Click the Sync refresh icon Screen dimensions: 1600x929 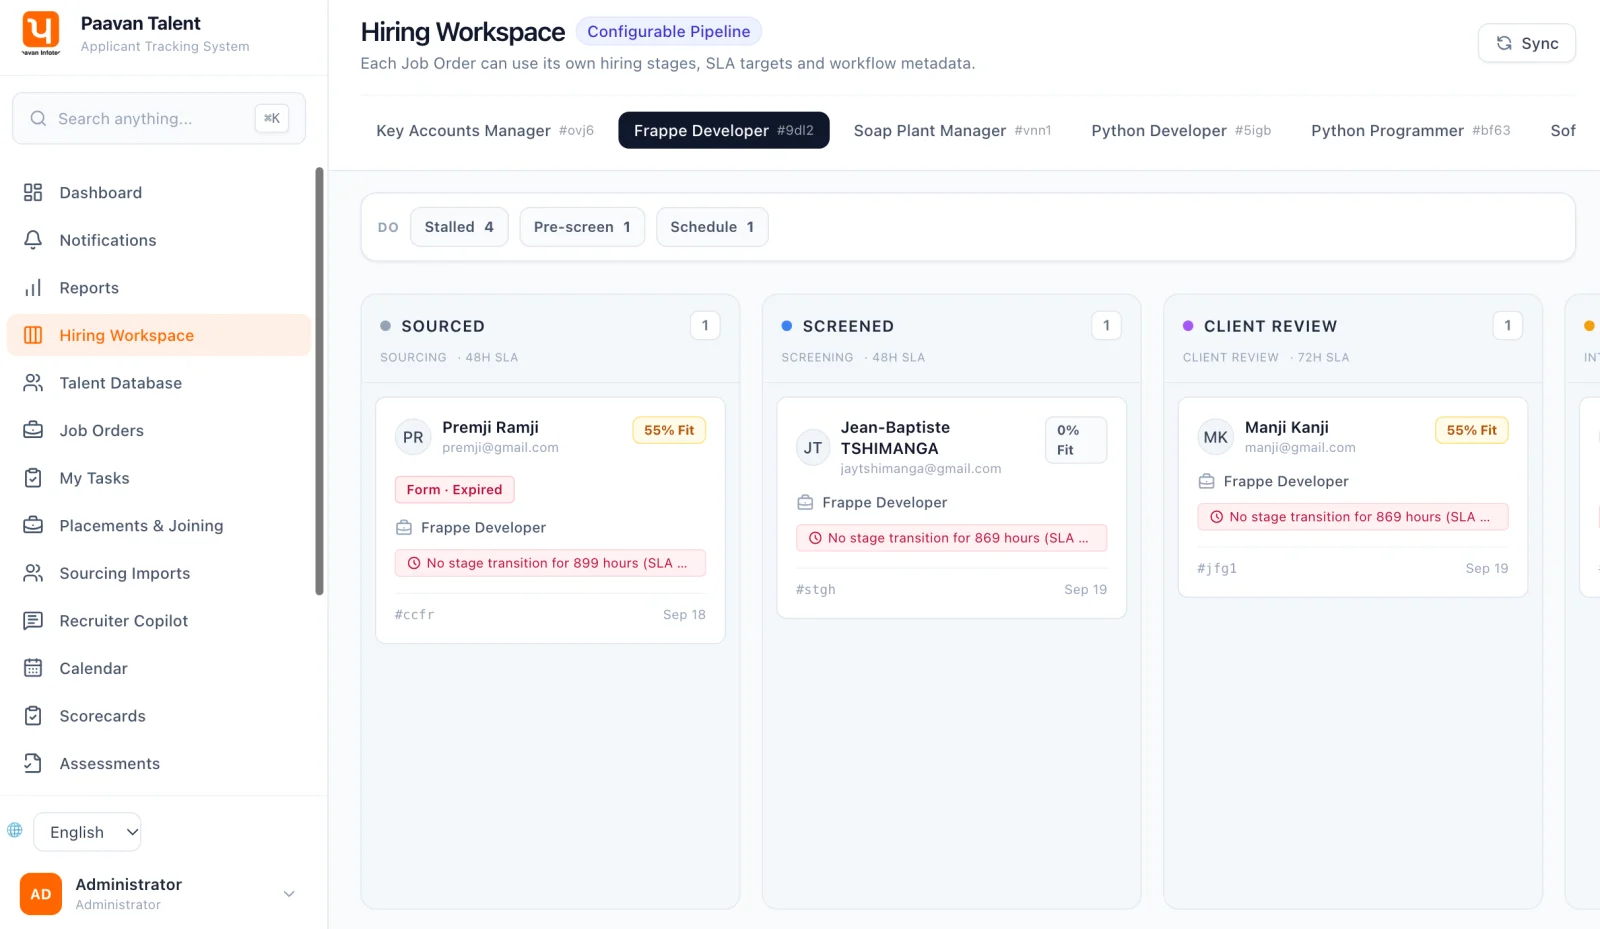[x=1504, y=43]
